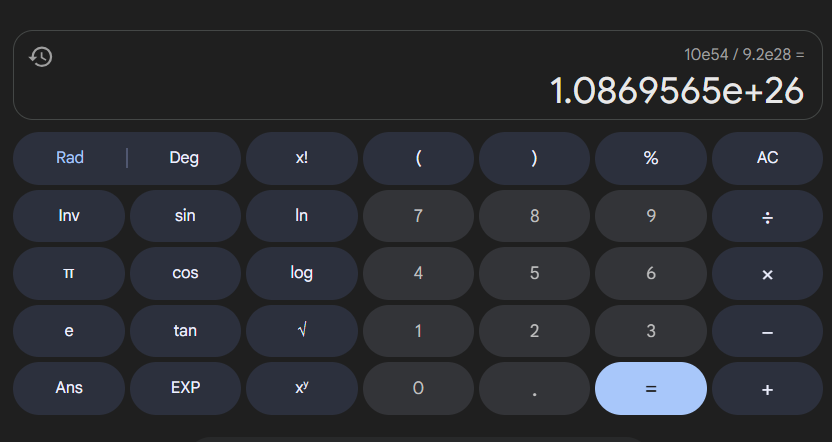Choose the division operator

coord(767,216)
